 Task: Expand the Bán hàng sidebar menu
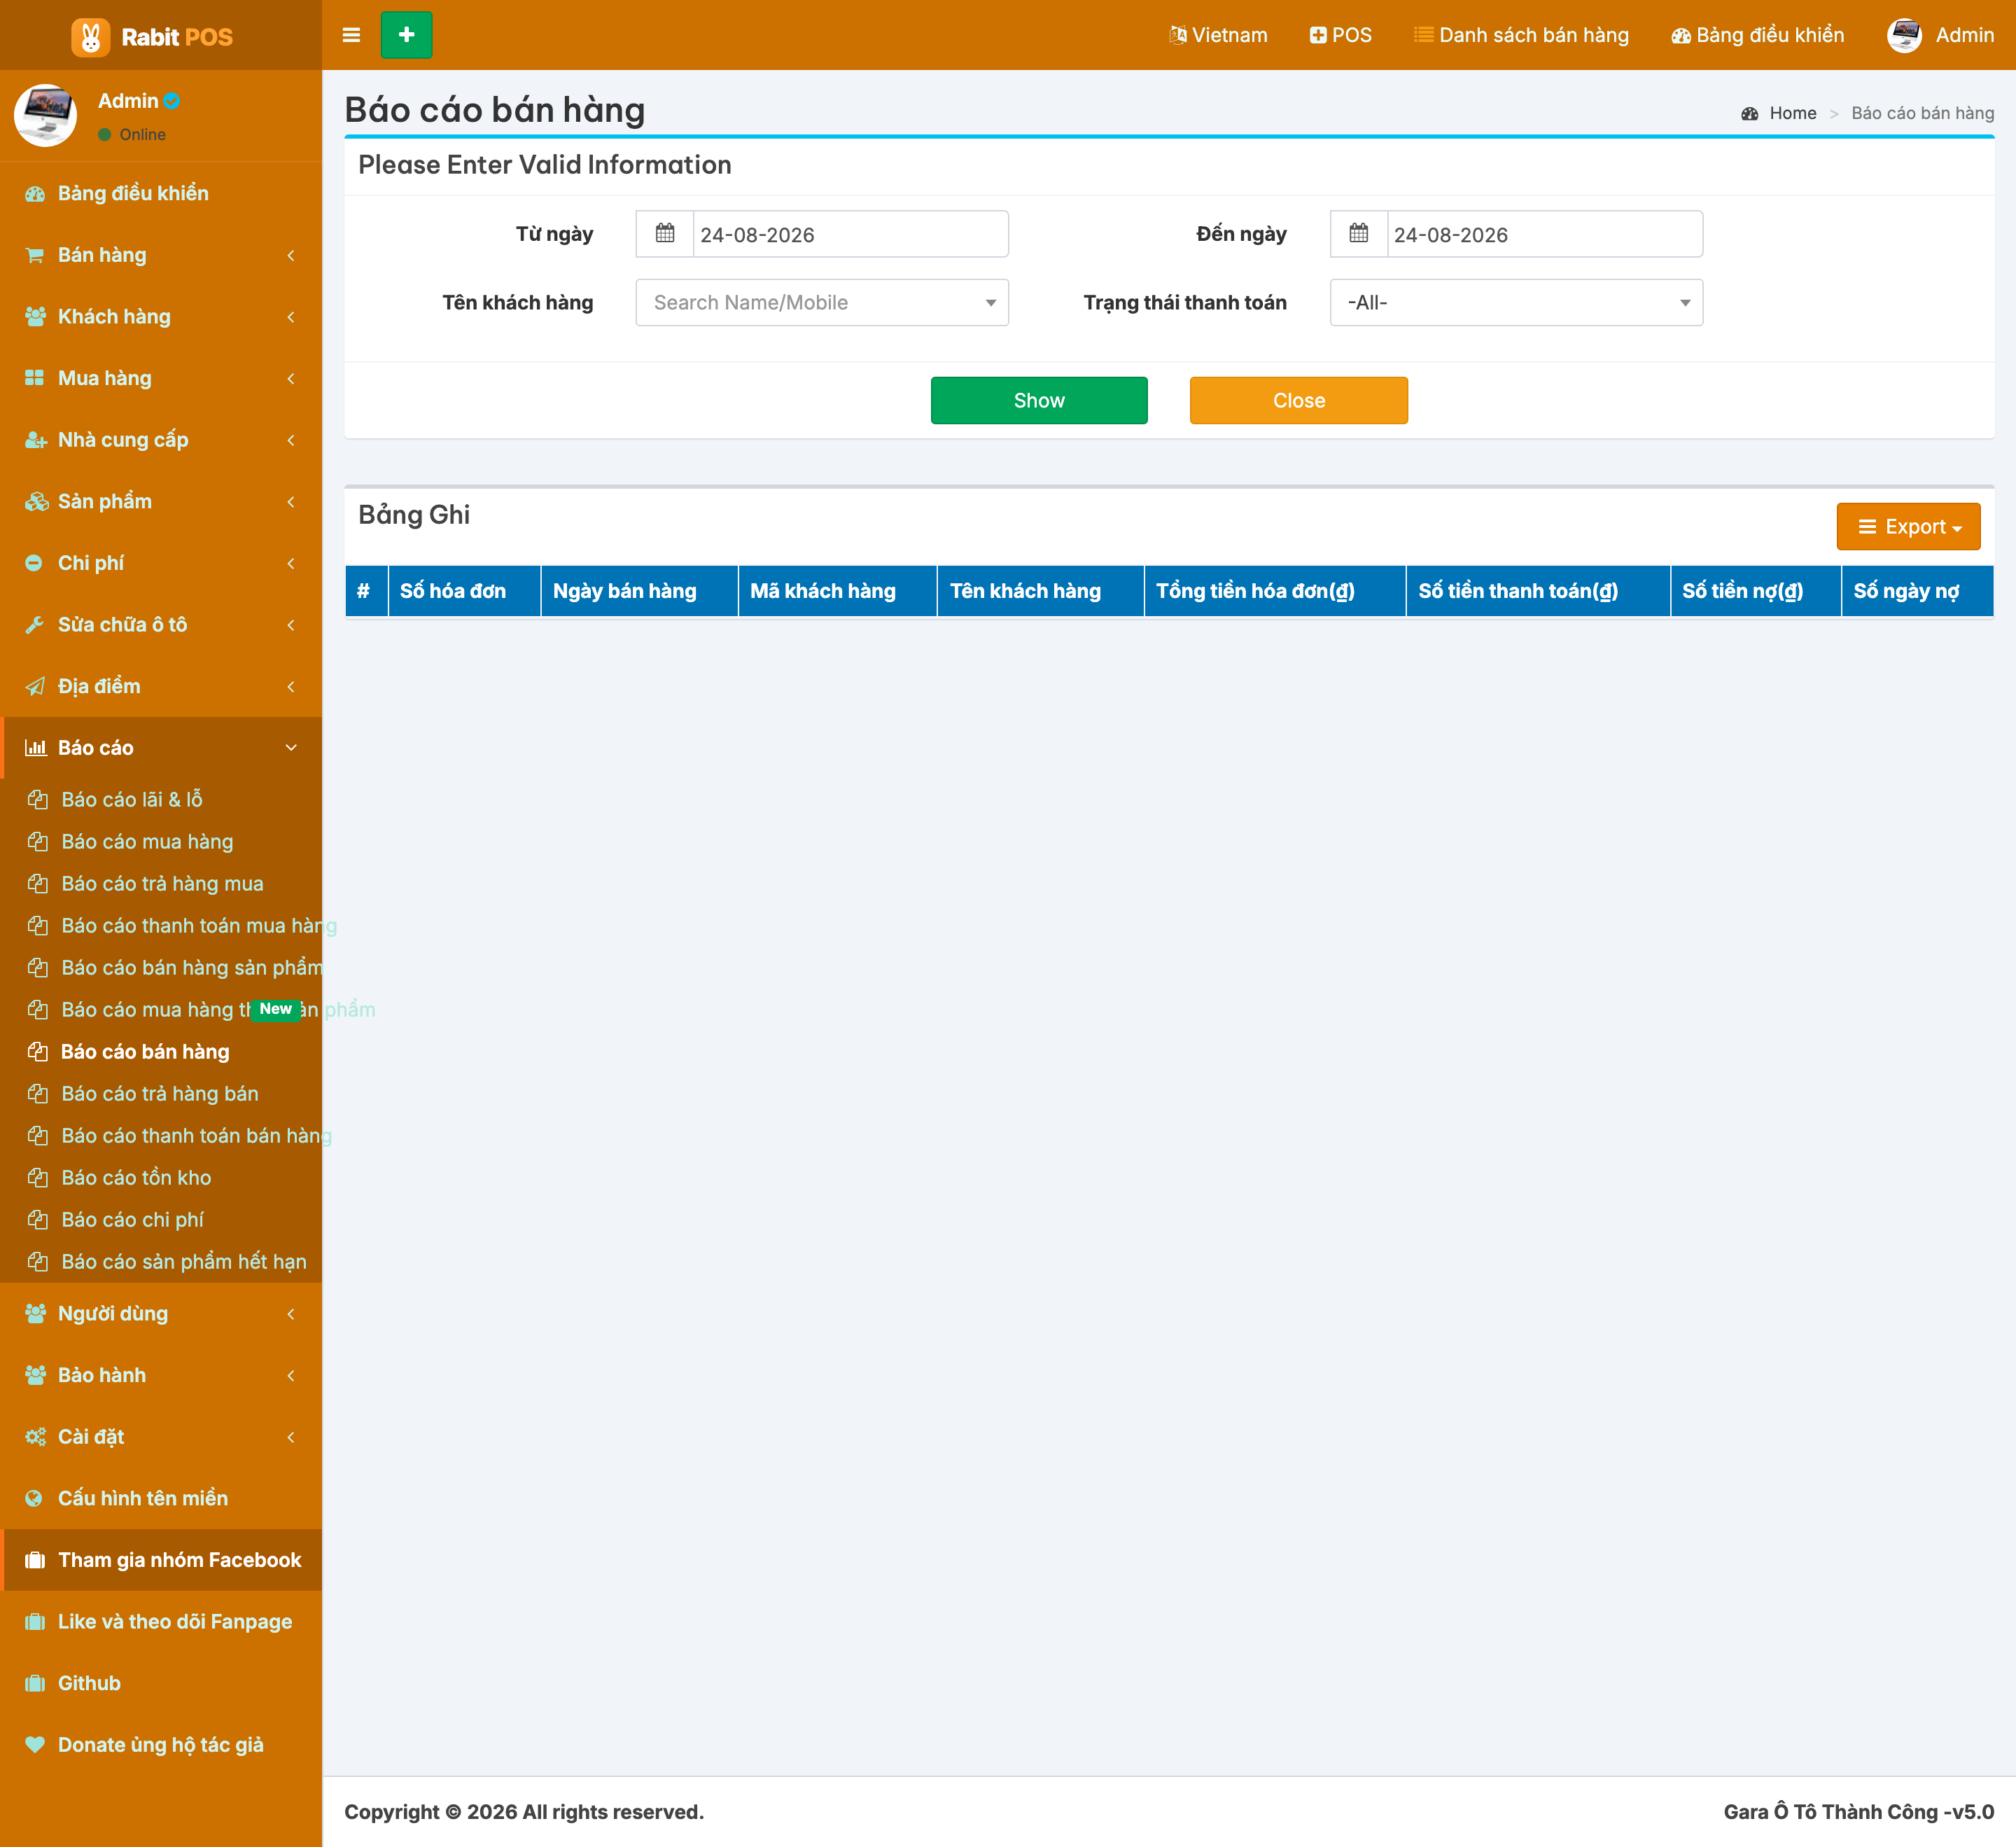pos(161,255)
